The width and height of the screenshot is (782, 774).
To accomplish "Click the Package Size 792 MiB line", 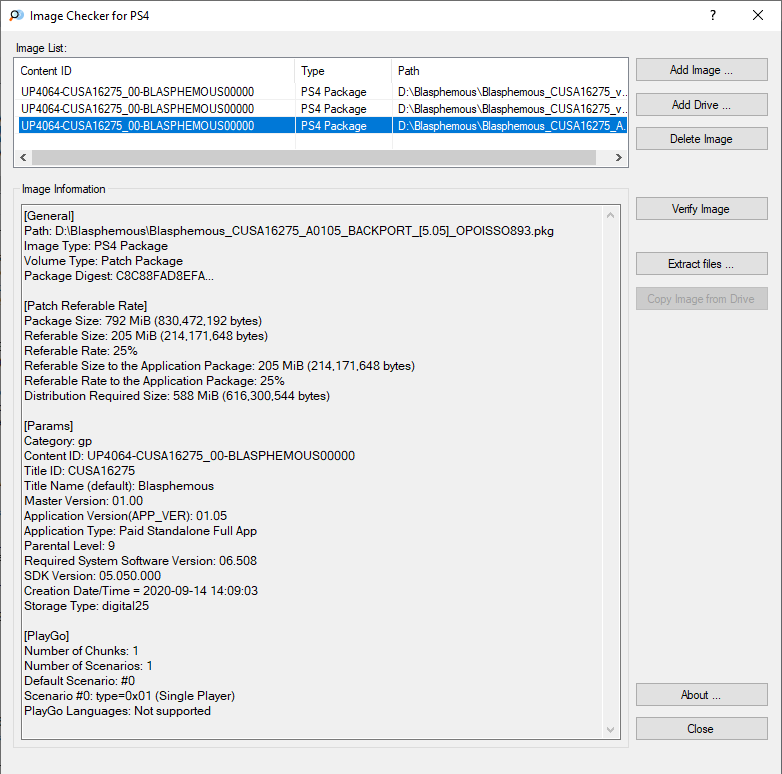I will [x=143, y=321].
